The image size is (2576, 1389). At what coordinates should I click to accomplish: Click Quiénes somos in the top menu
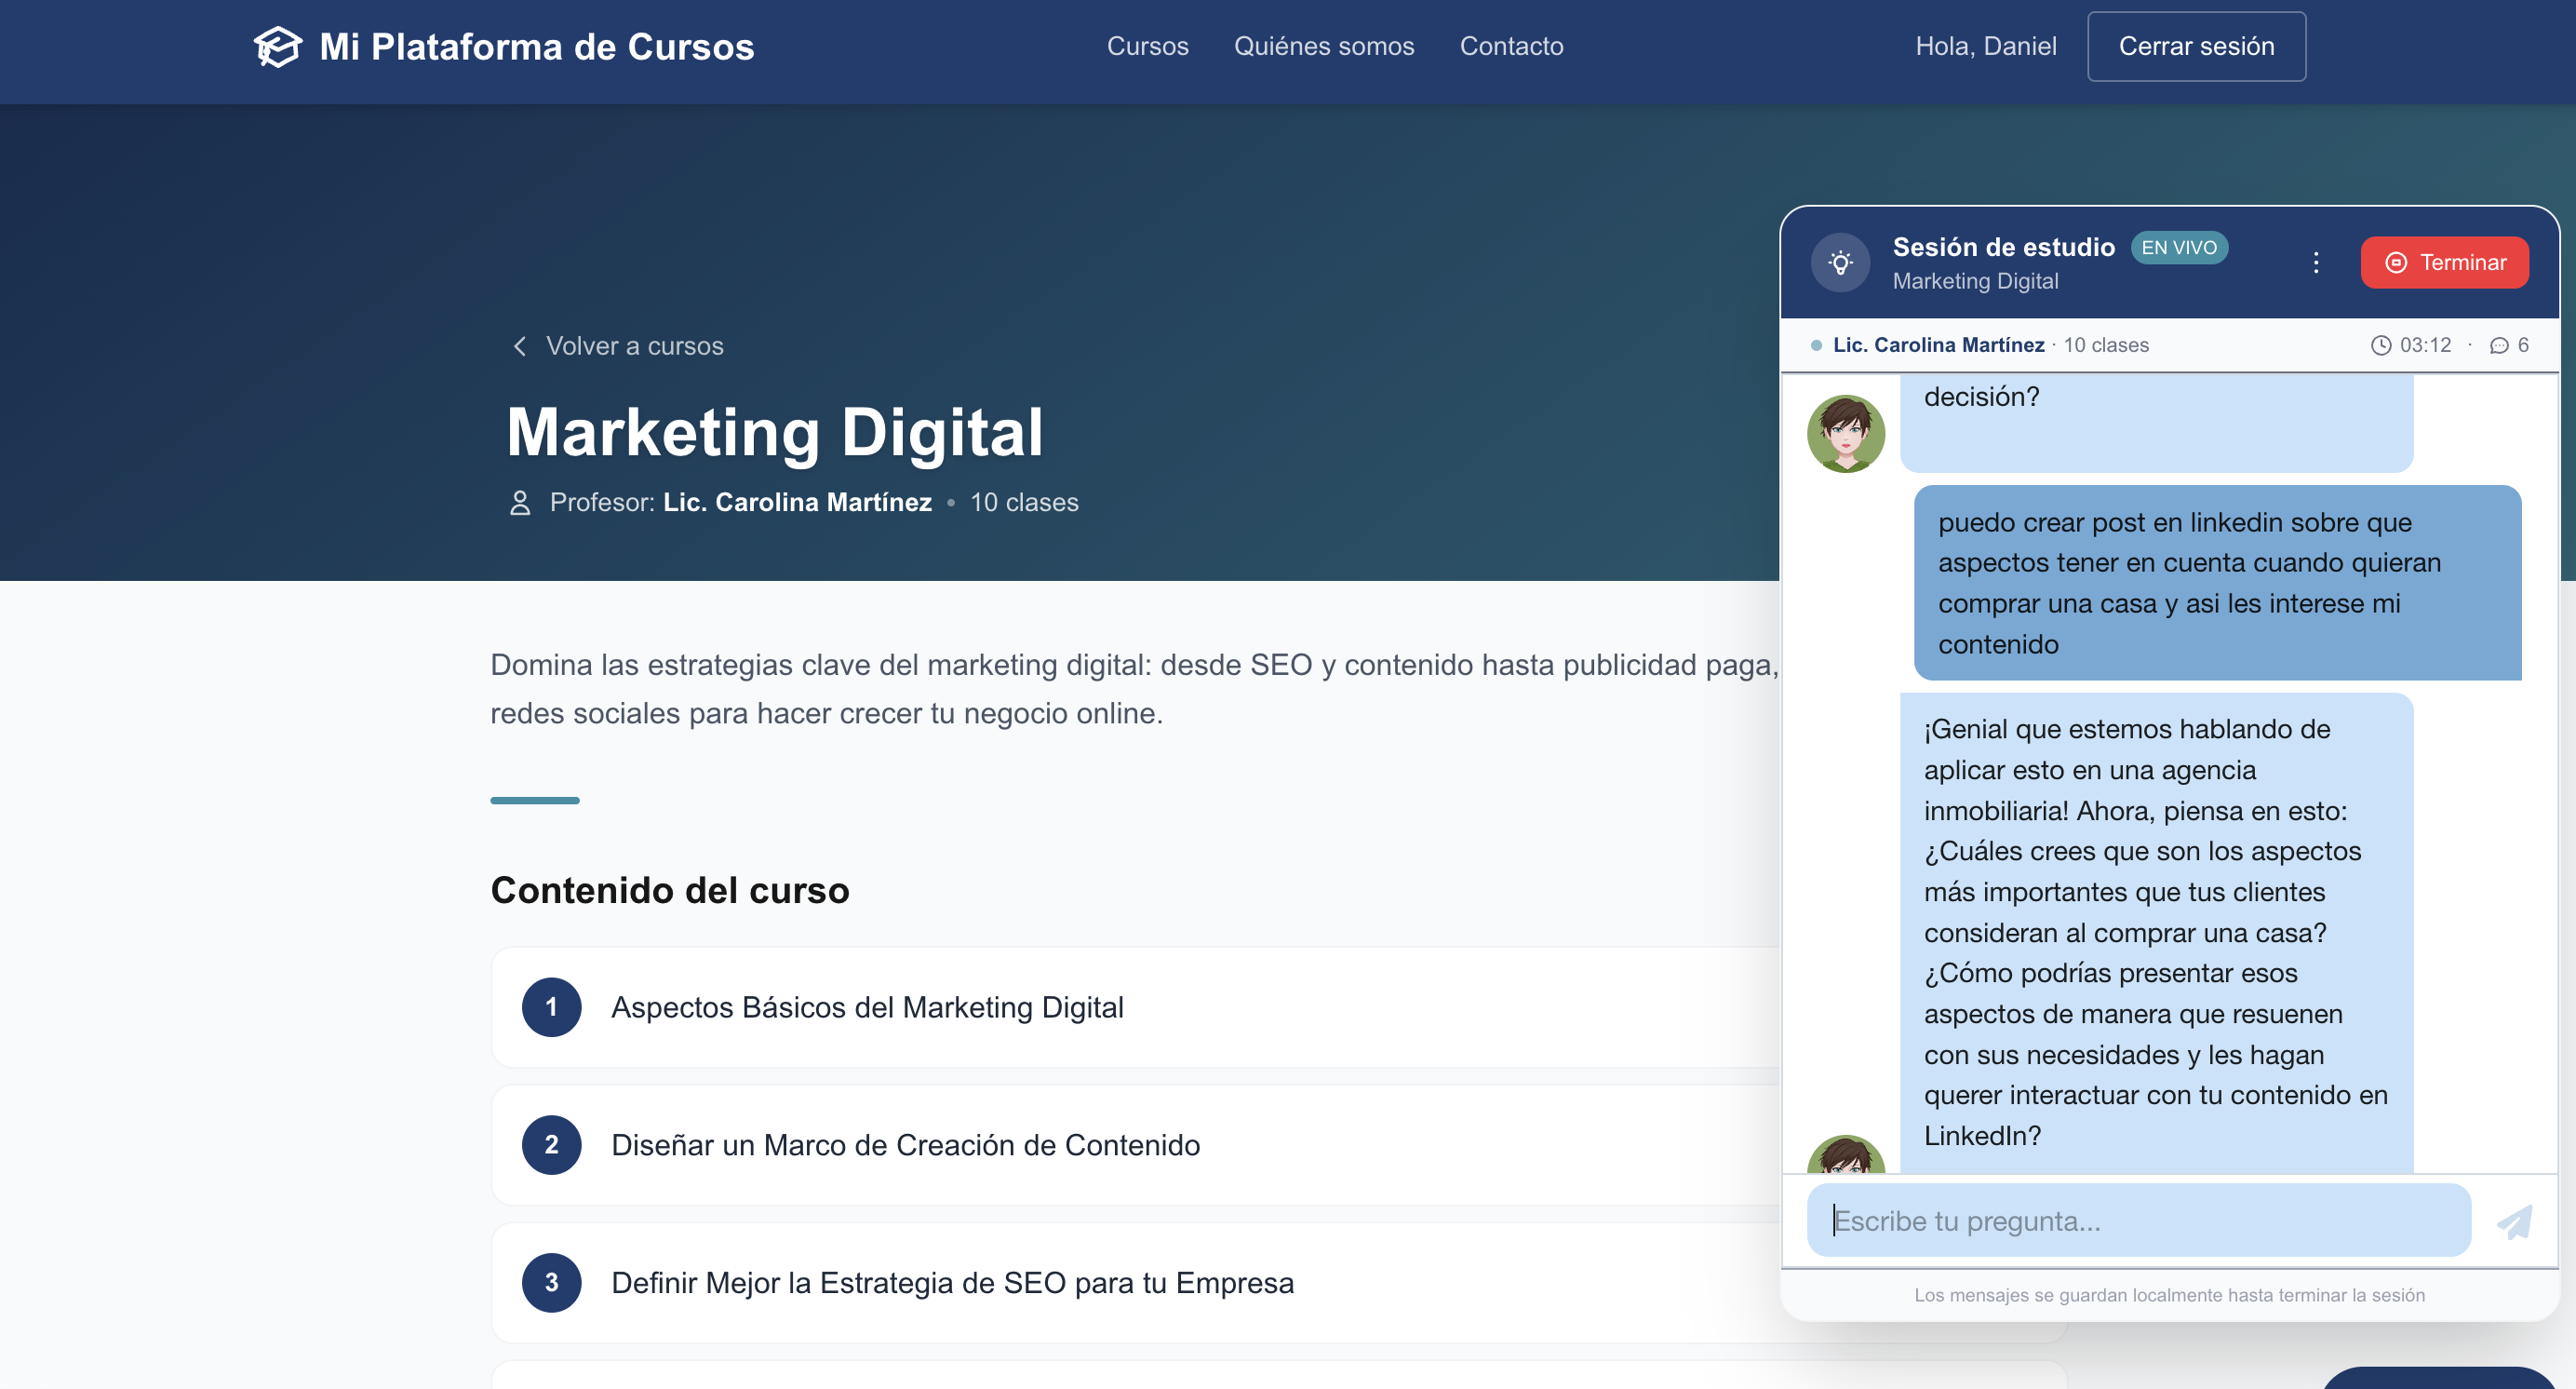point(1324,46)
